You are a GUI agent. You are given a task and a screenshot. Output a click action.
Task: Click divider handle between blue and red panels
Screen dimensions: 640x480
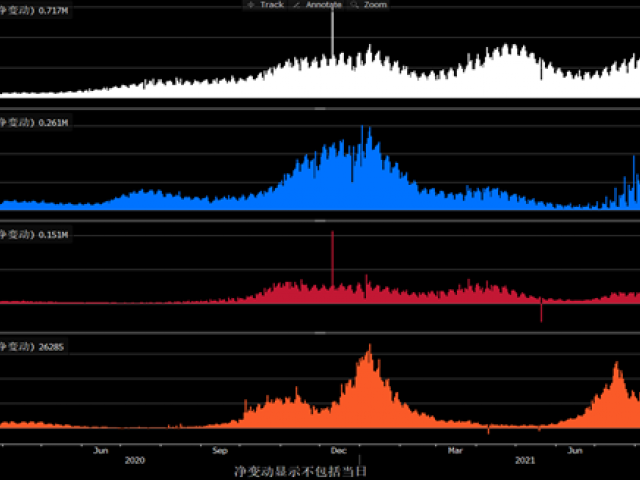pos(320,219)
